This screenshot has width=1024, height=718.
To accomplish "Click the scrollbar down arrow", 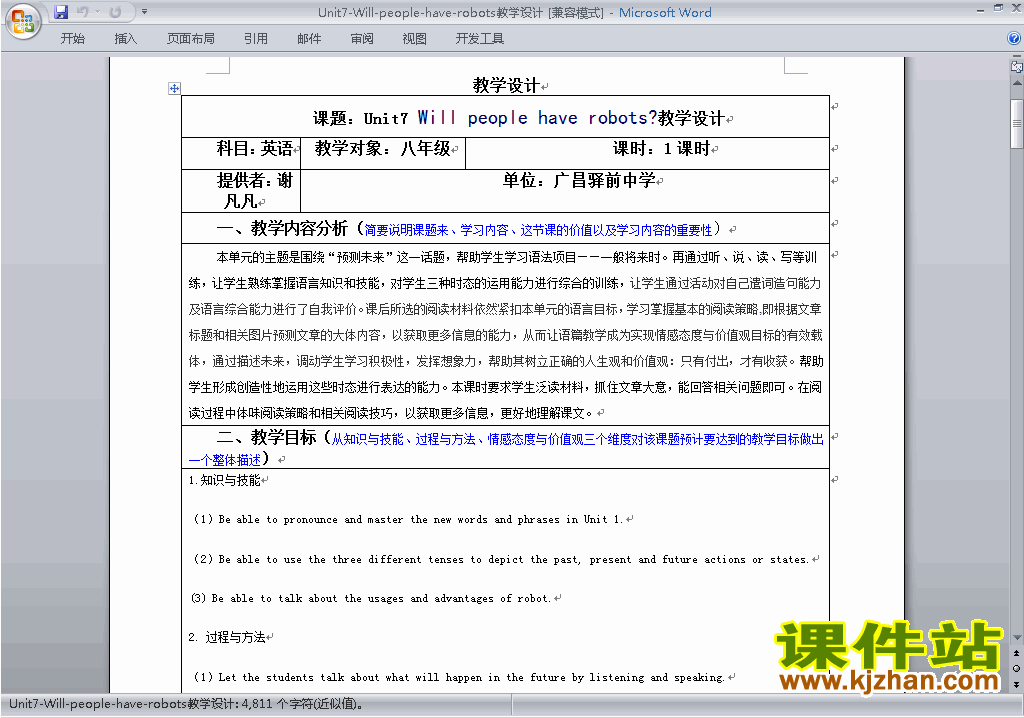I will [1017, 638].
